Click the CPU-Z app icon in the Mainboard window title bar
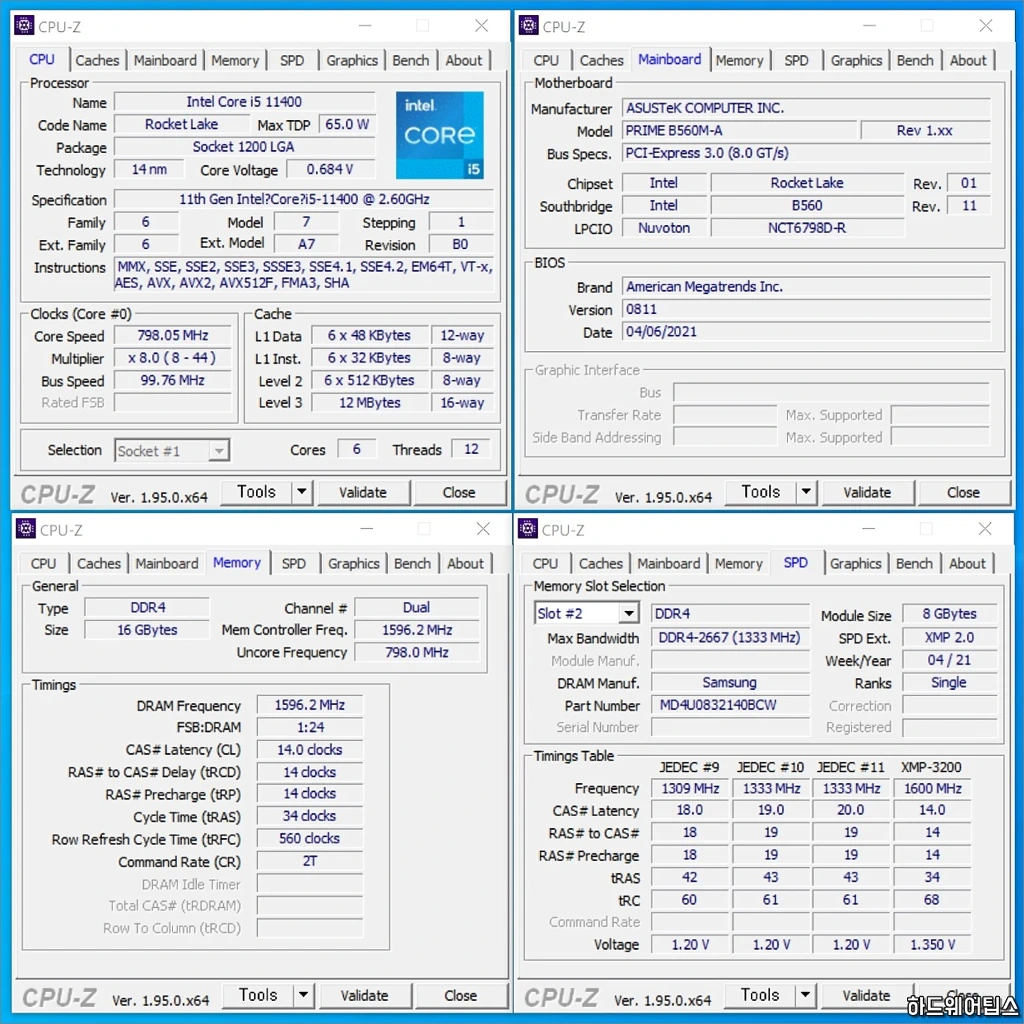The width and height of the screenshot is (1024, 1024). pyautogui.click(x=528, y=25)
